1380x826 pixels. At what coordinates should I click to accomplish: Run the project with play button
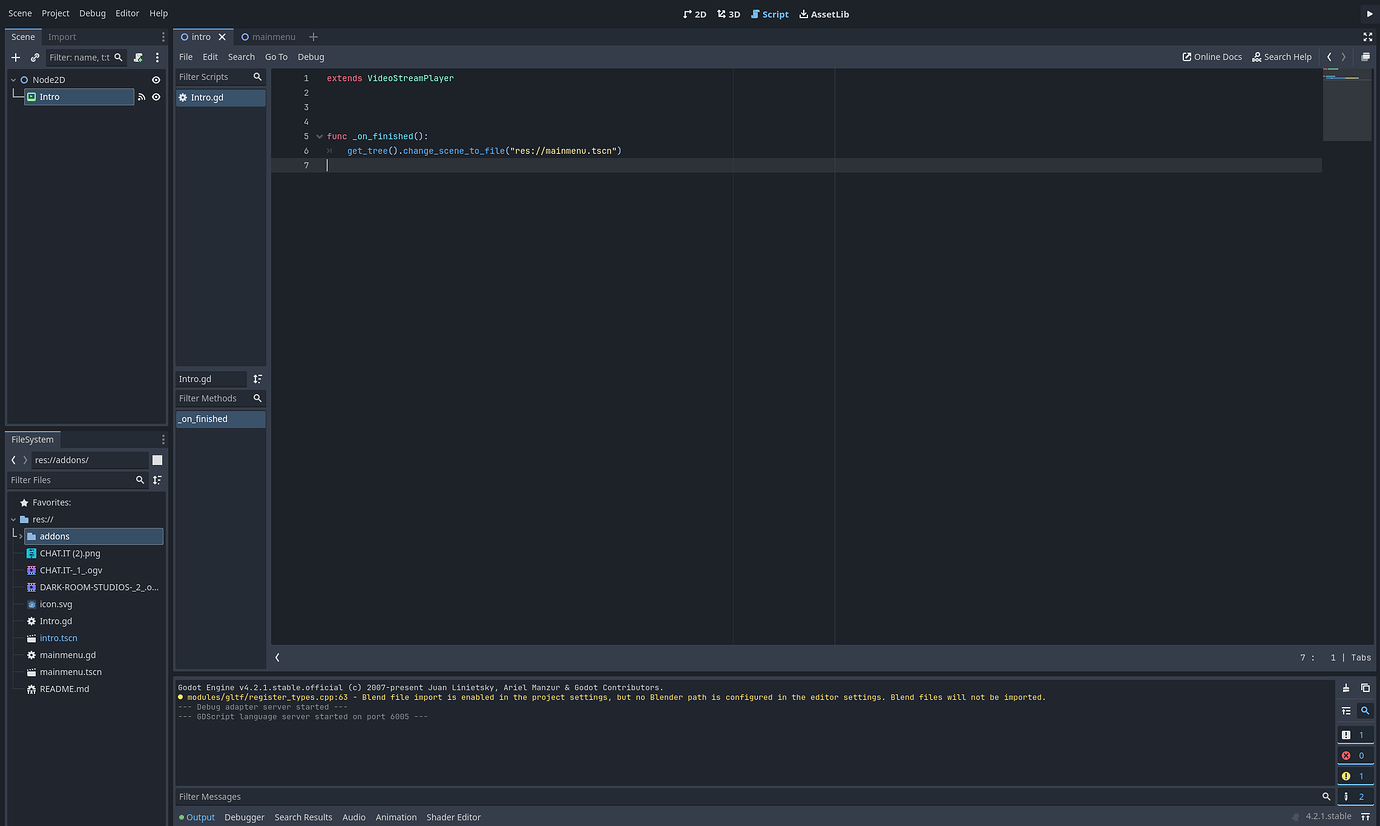[1370, 14]
